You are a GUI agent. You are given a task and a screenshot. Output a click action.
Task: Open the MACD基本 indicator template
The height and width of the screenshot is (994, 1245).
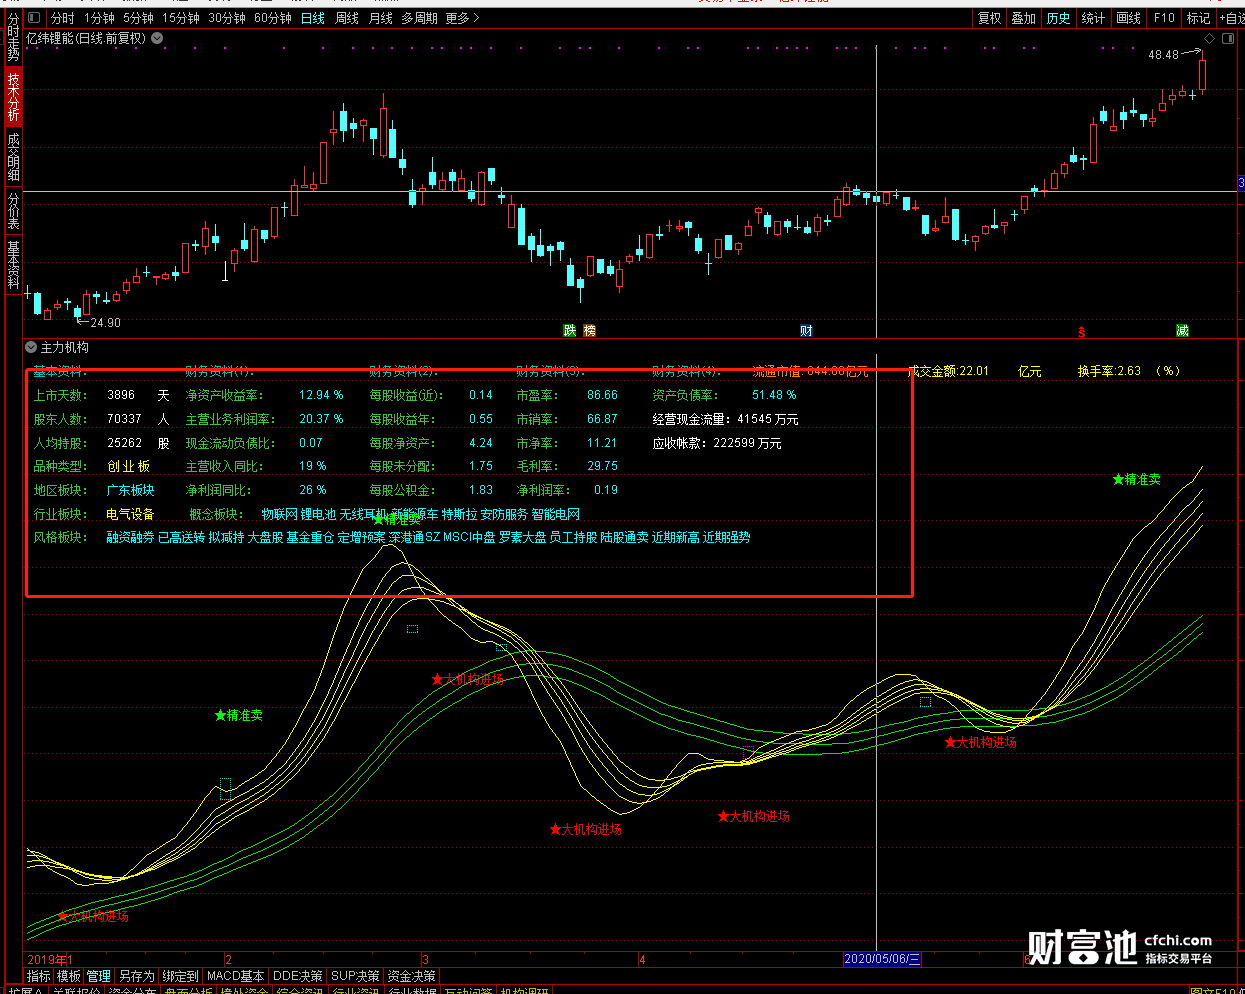pyautogui.click(x=236, y=976)
